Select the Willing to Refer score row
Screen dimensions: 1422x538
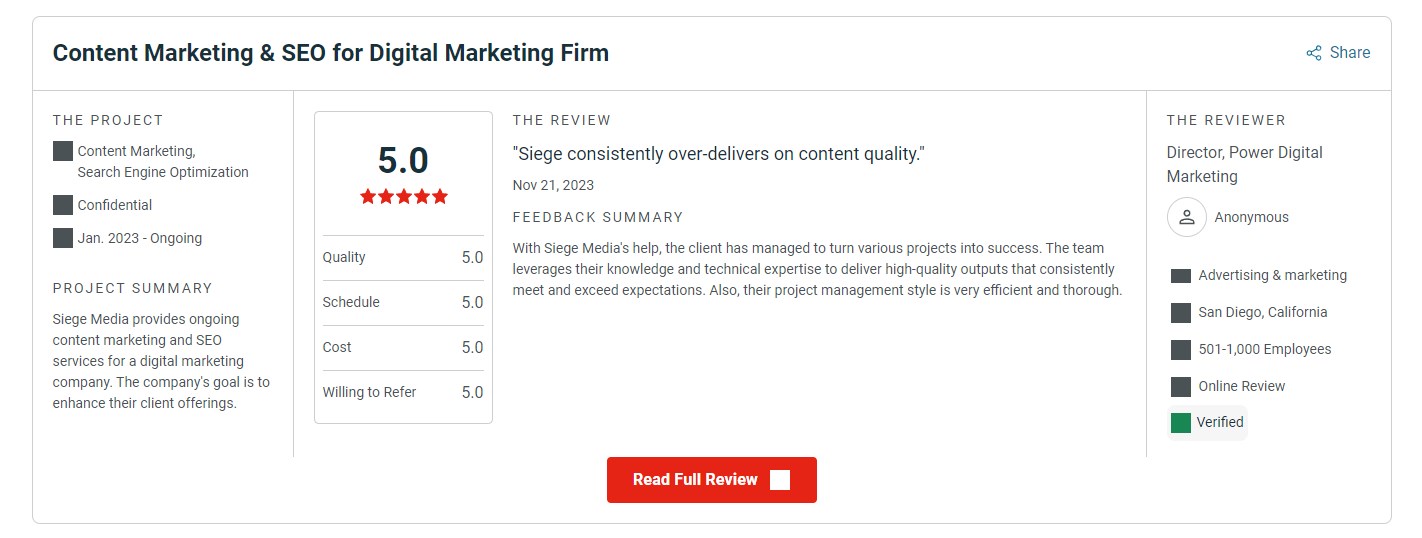[403, 393]
